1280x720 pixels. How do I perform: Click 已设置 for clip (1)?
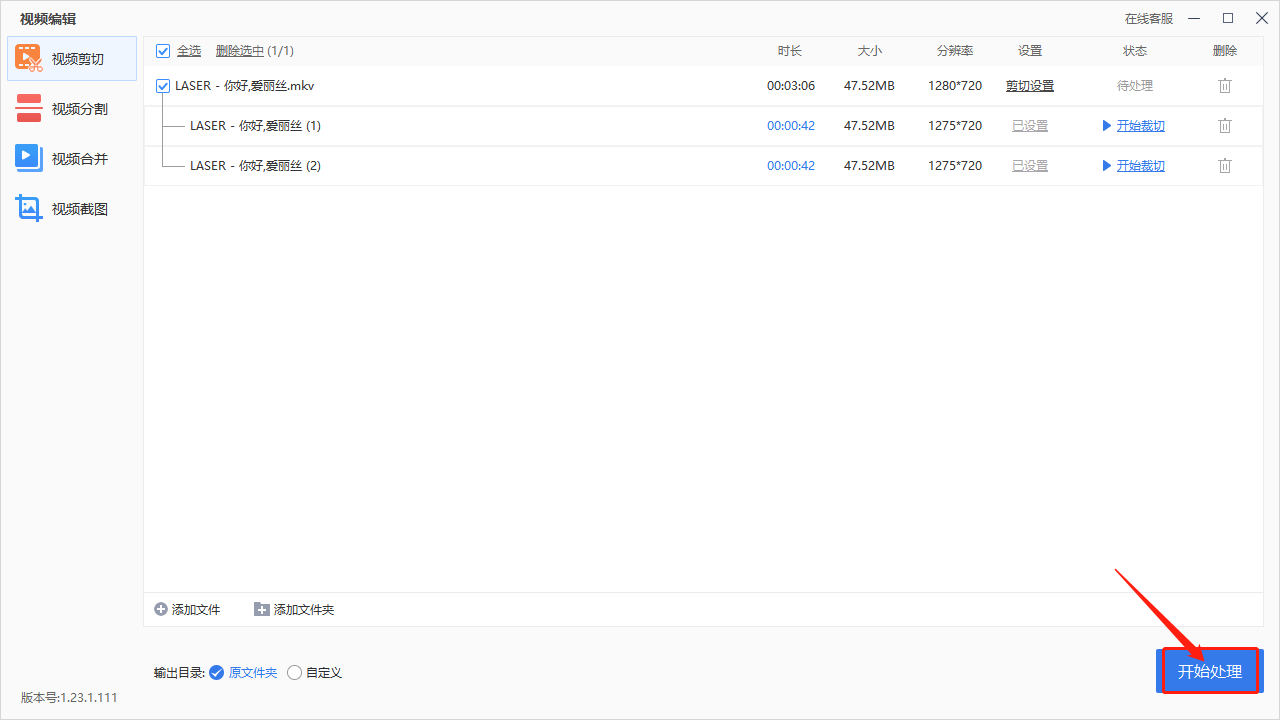pyautogui.click(x=1030, y=126)
